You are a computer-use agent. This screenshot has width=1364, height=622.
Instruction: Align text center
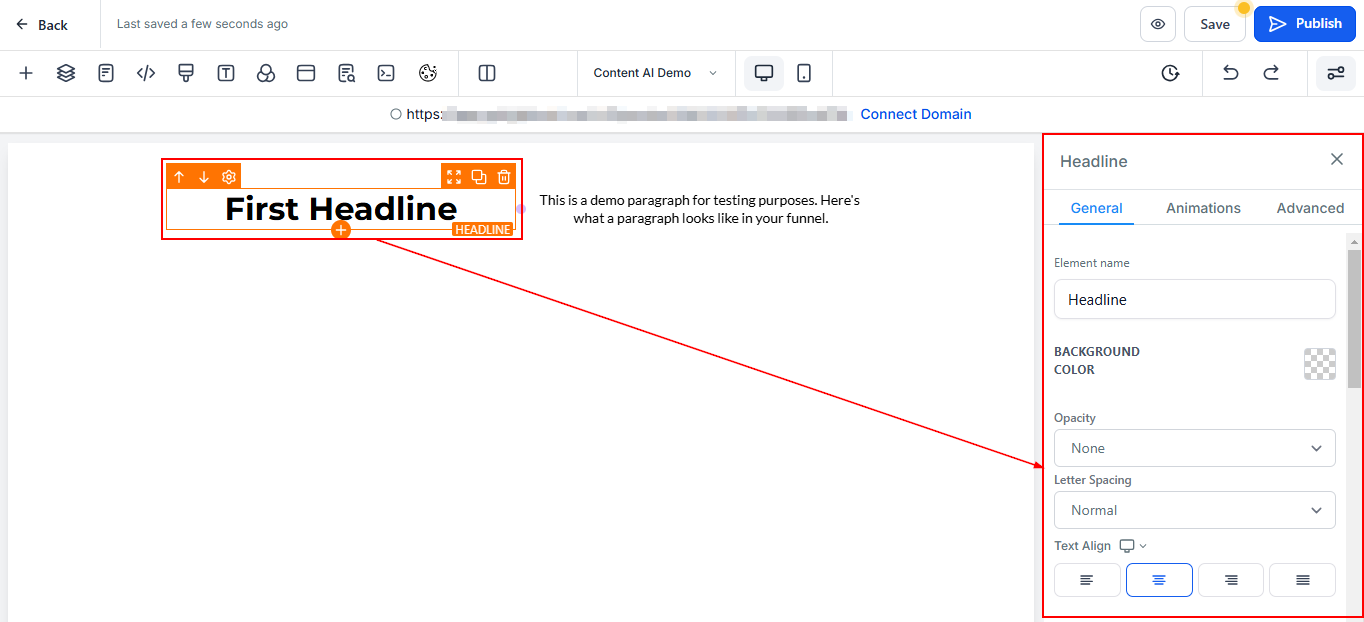[1159, 580]
